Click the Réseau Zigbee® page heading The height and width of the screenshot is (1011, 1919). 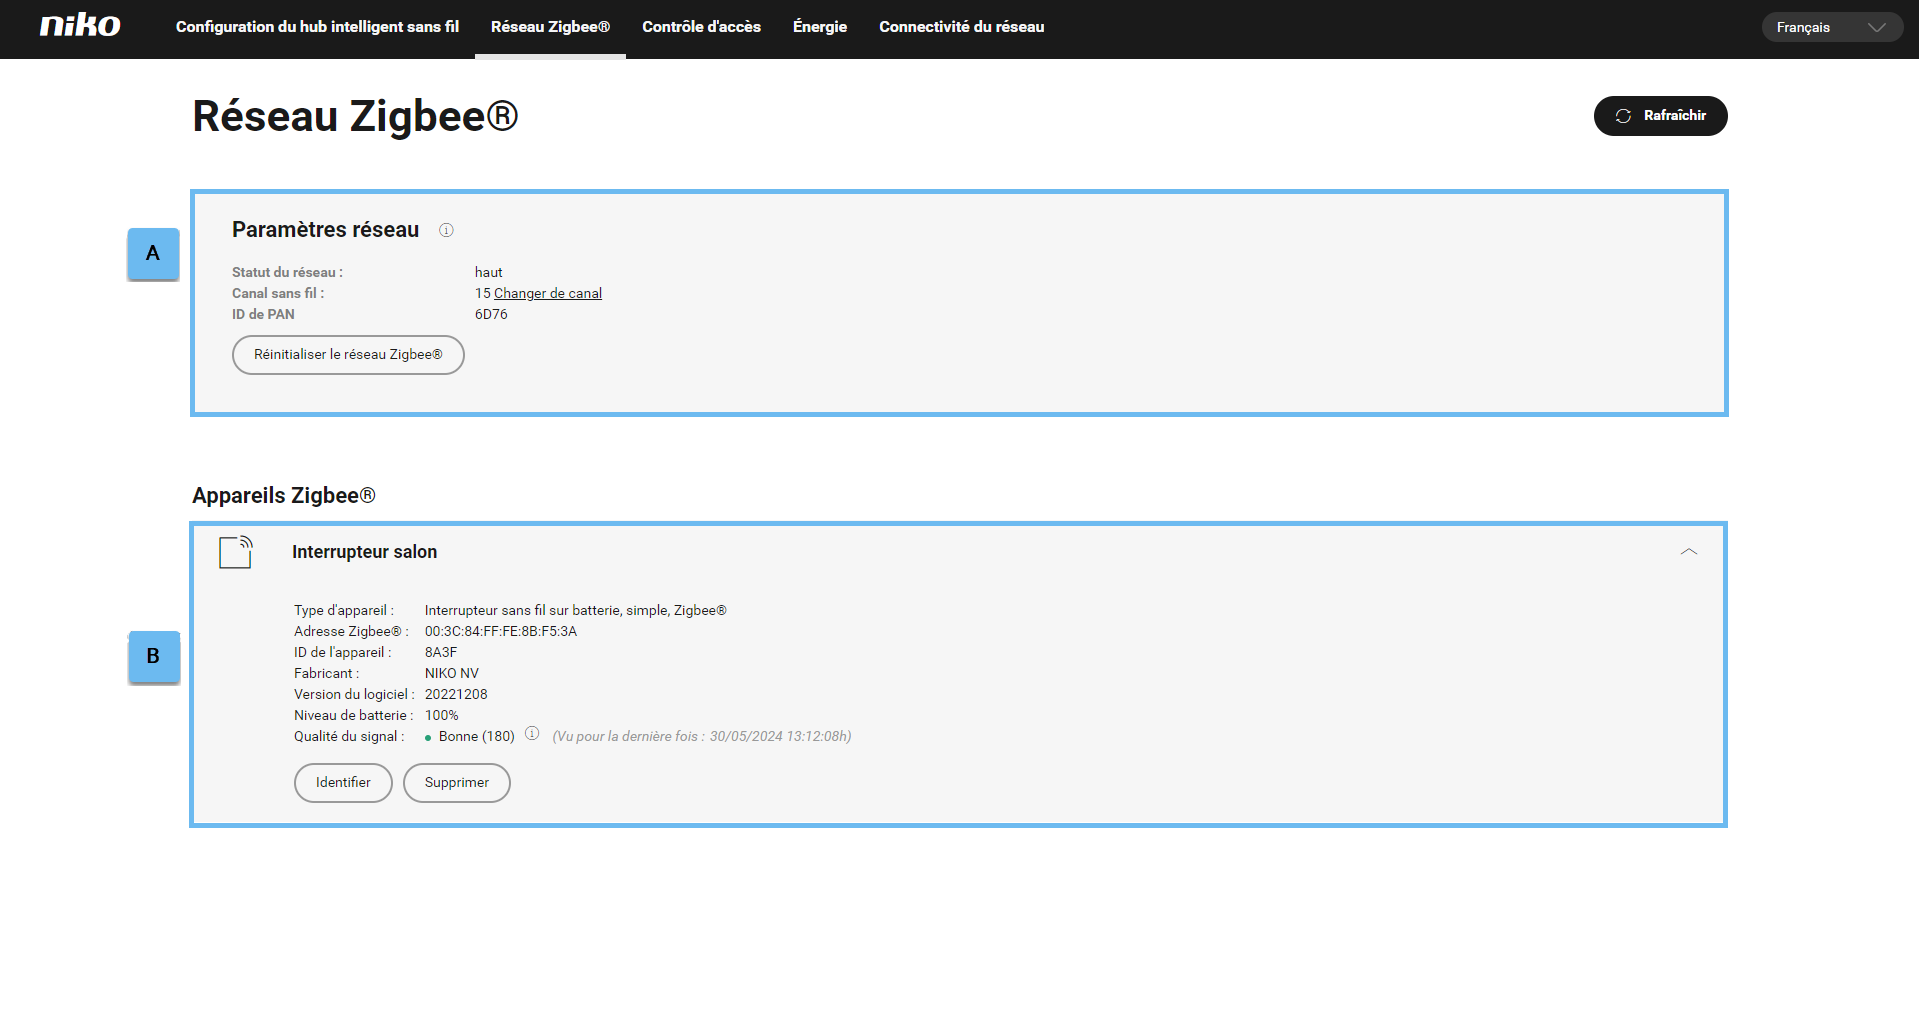(x=355, y=116)
